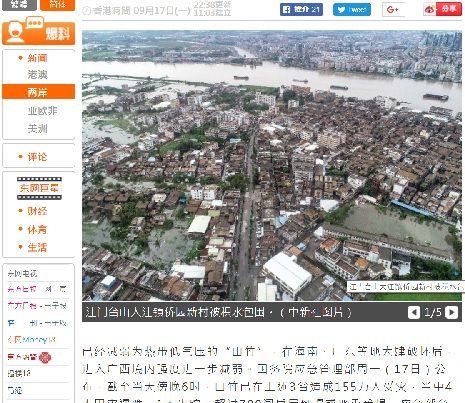465x403 pixels.
Task: Go to next photo in slideshow
Action: 451,312
